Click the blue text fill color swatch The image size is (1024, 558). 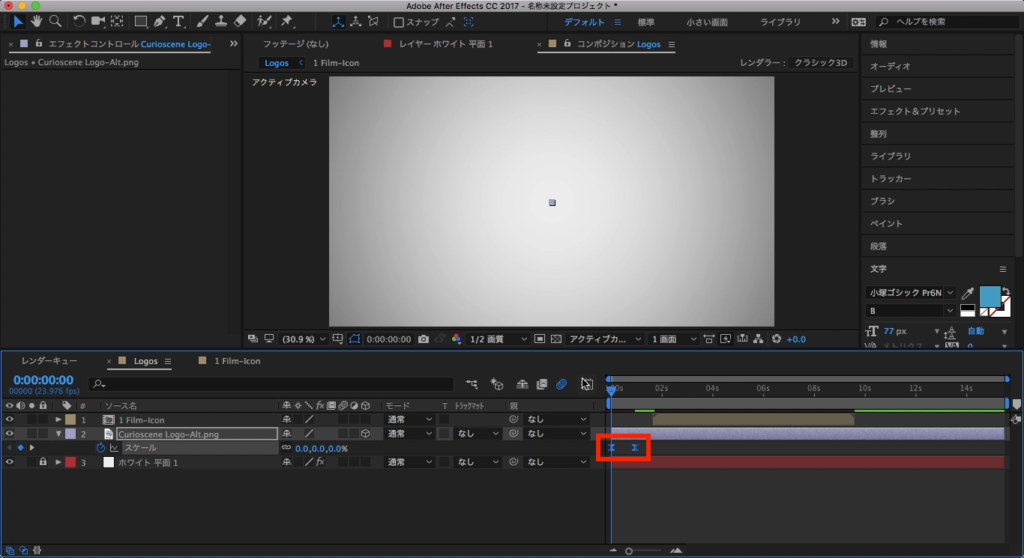click(990, 297)
